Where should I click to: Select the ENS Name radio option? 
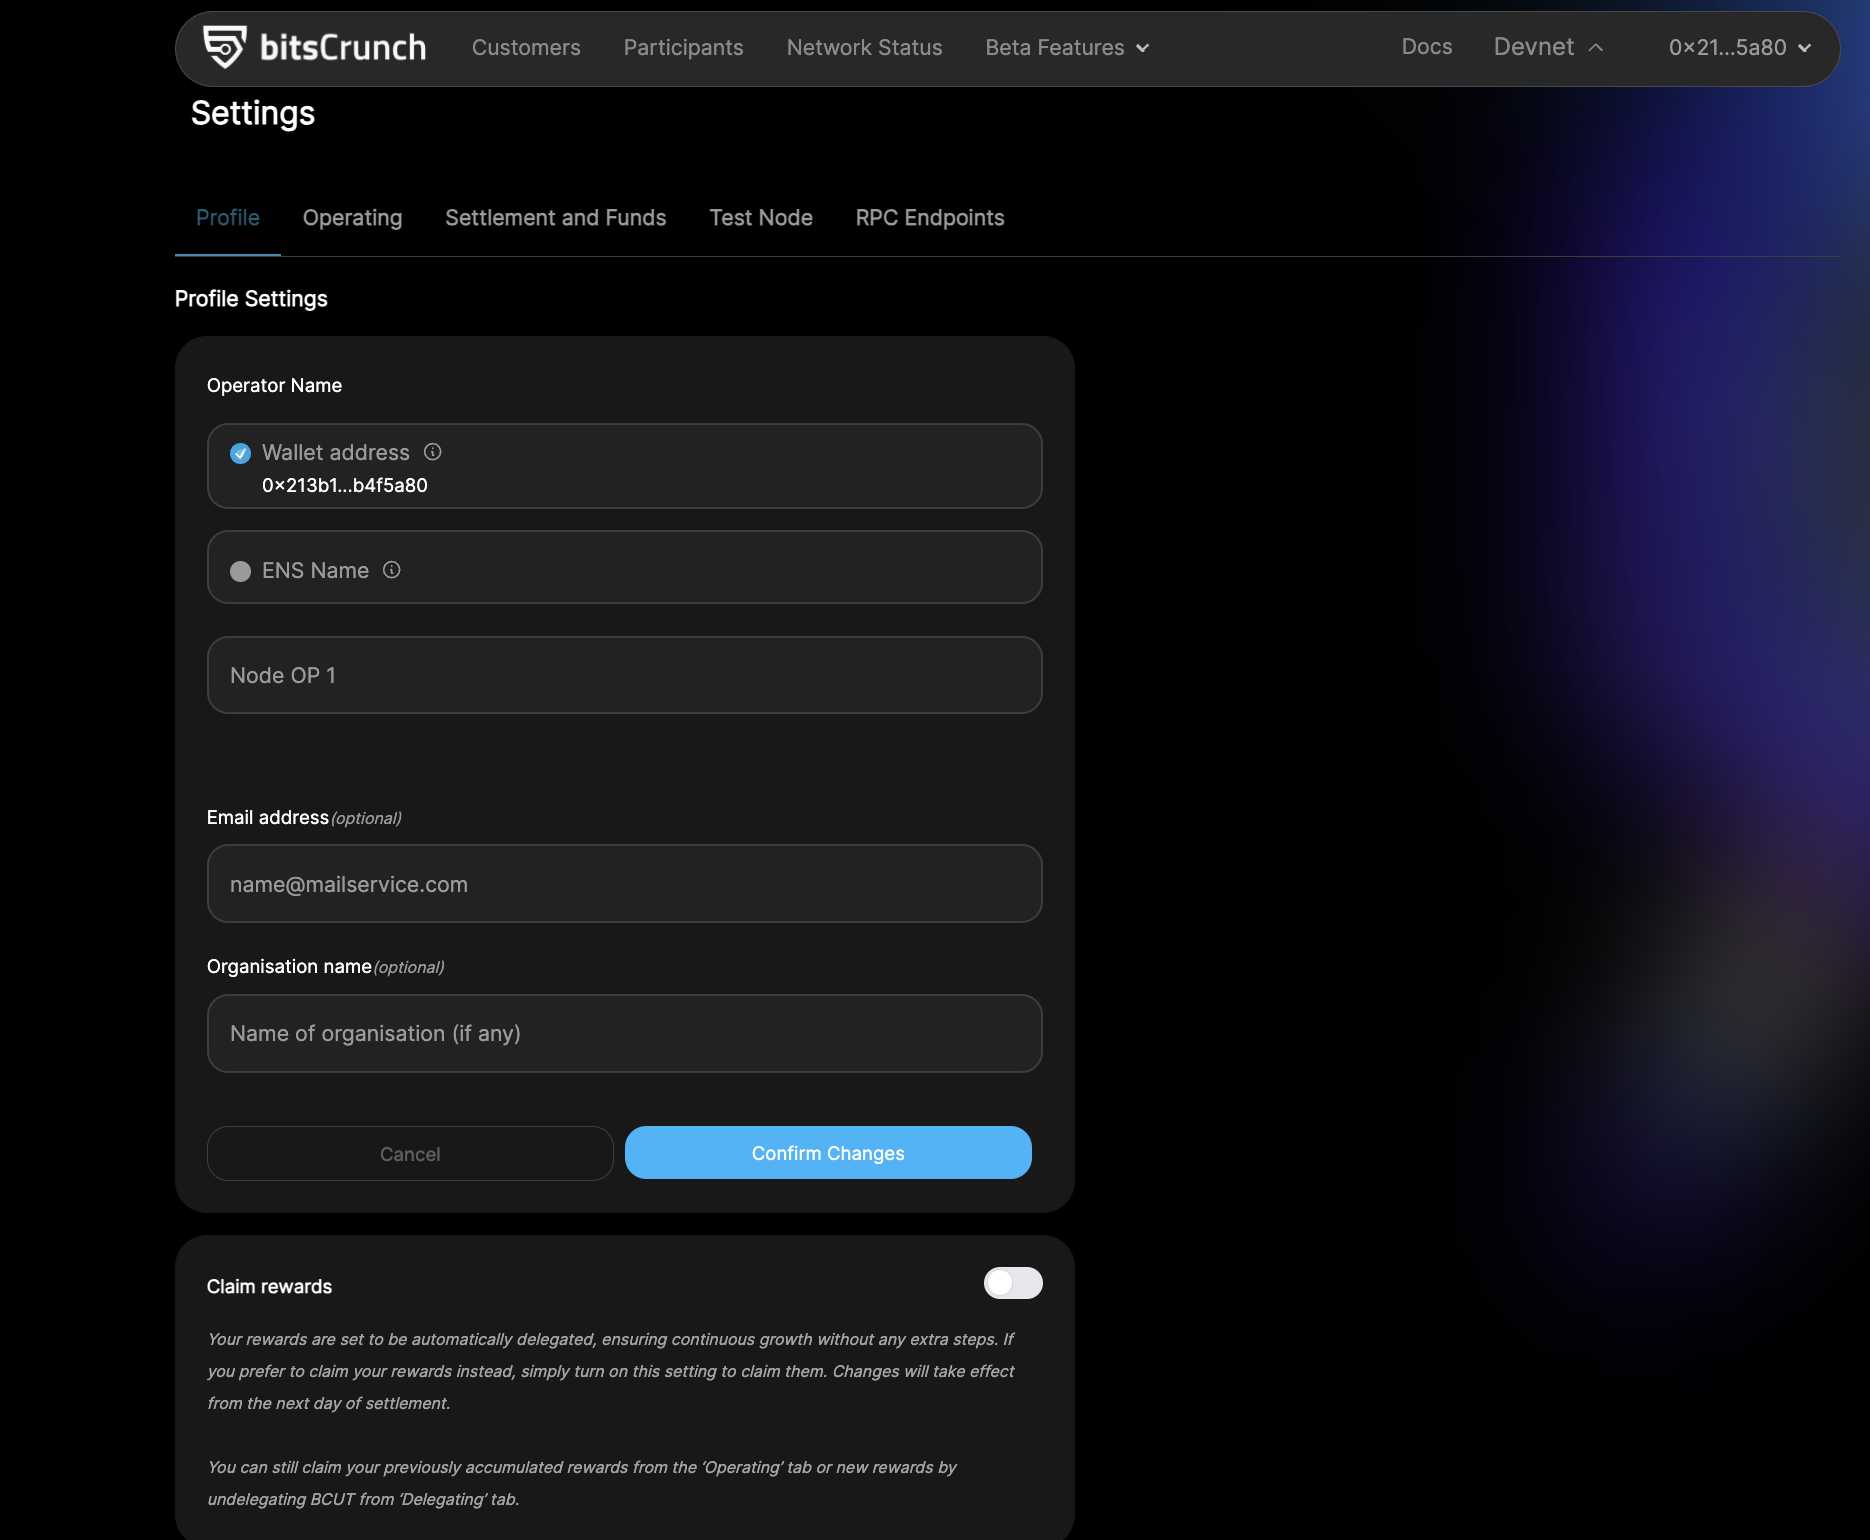[x=240, y=571]
